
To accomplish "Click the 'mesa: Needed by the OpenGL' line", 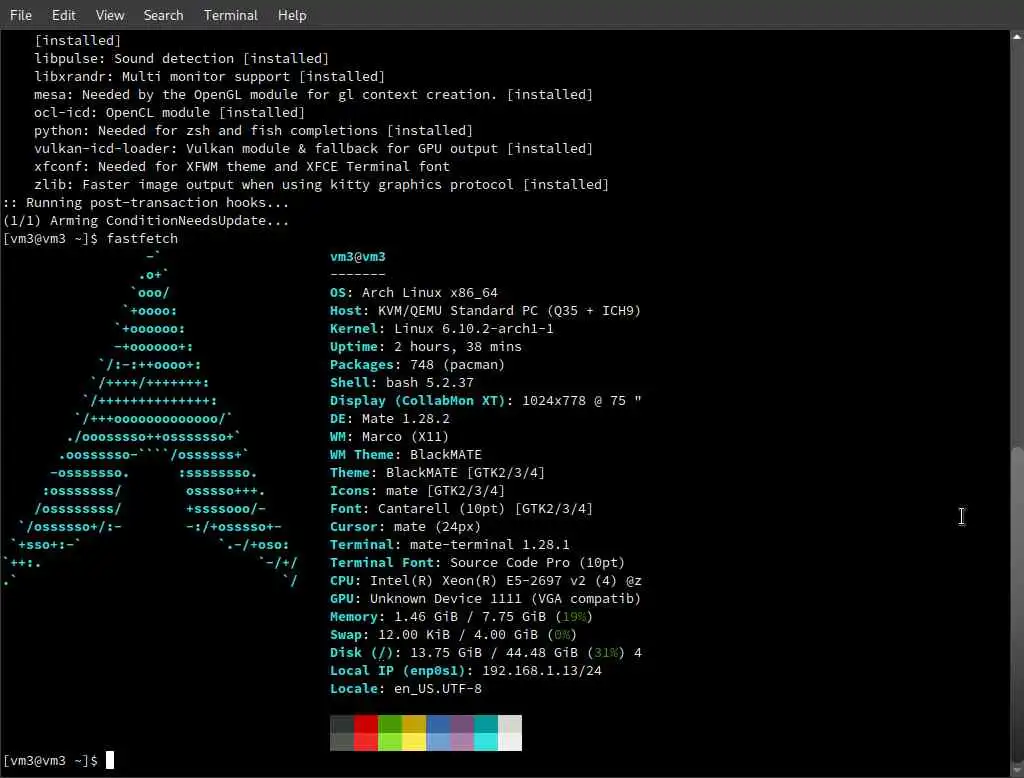I will (x=313, y=95).
